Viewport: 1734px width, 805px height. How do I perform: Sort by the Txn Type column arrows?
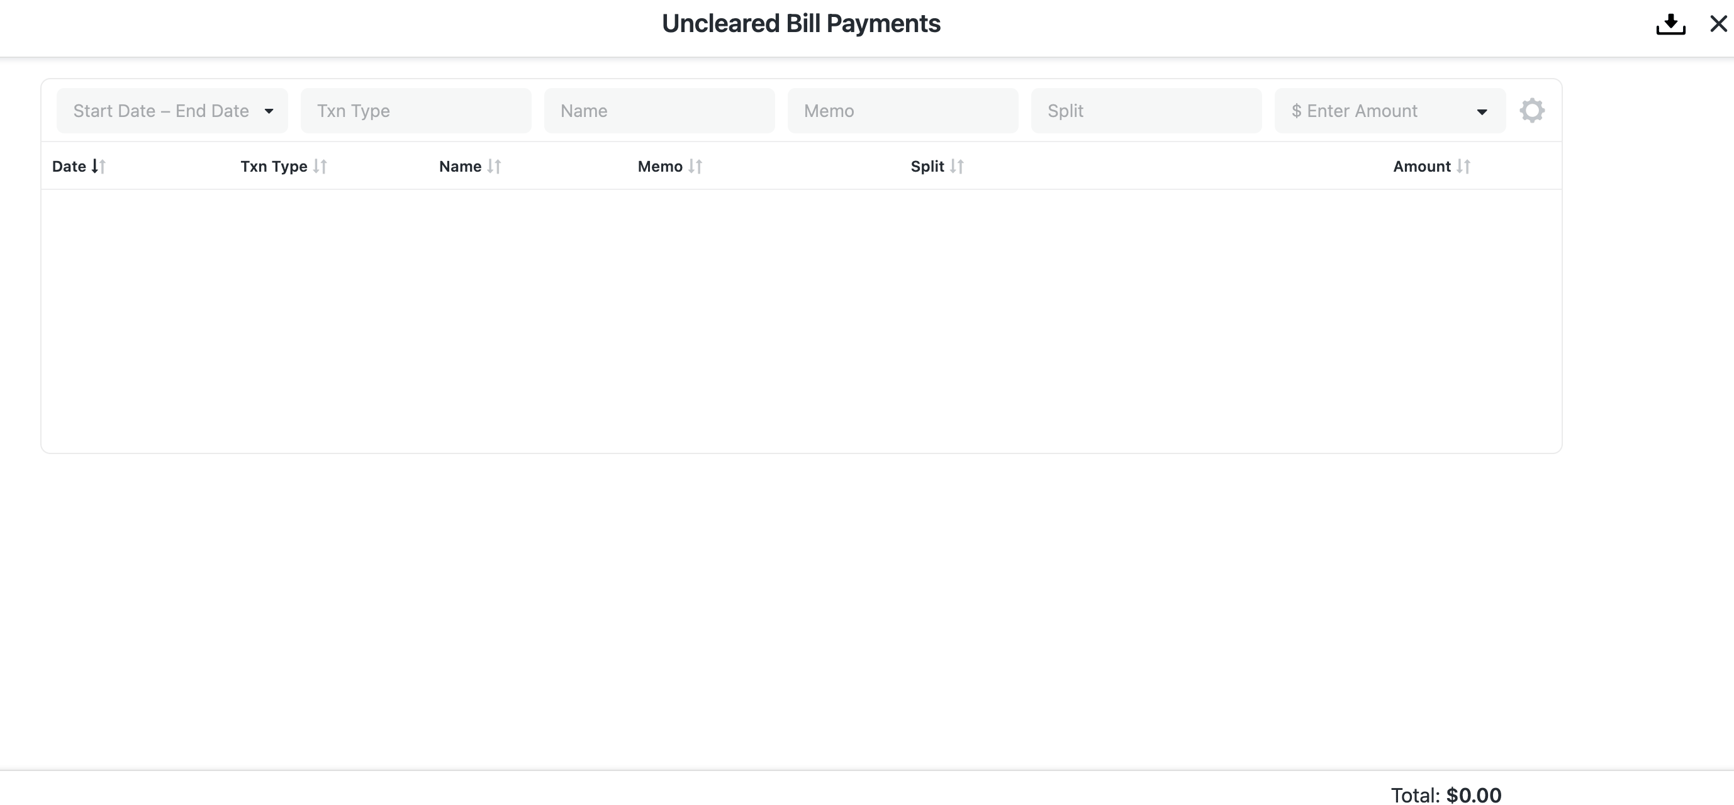tap(320, 166)
